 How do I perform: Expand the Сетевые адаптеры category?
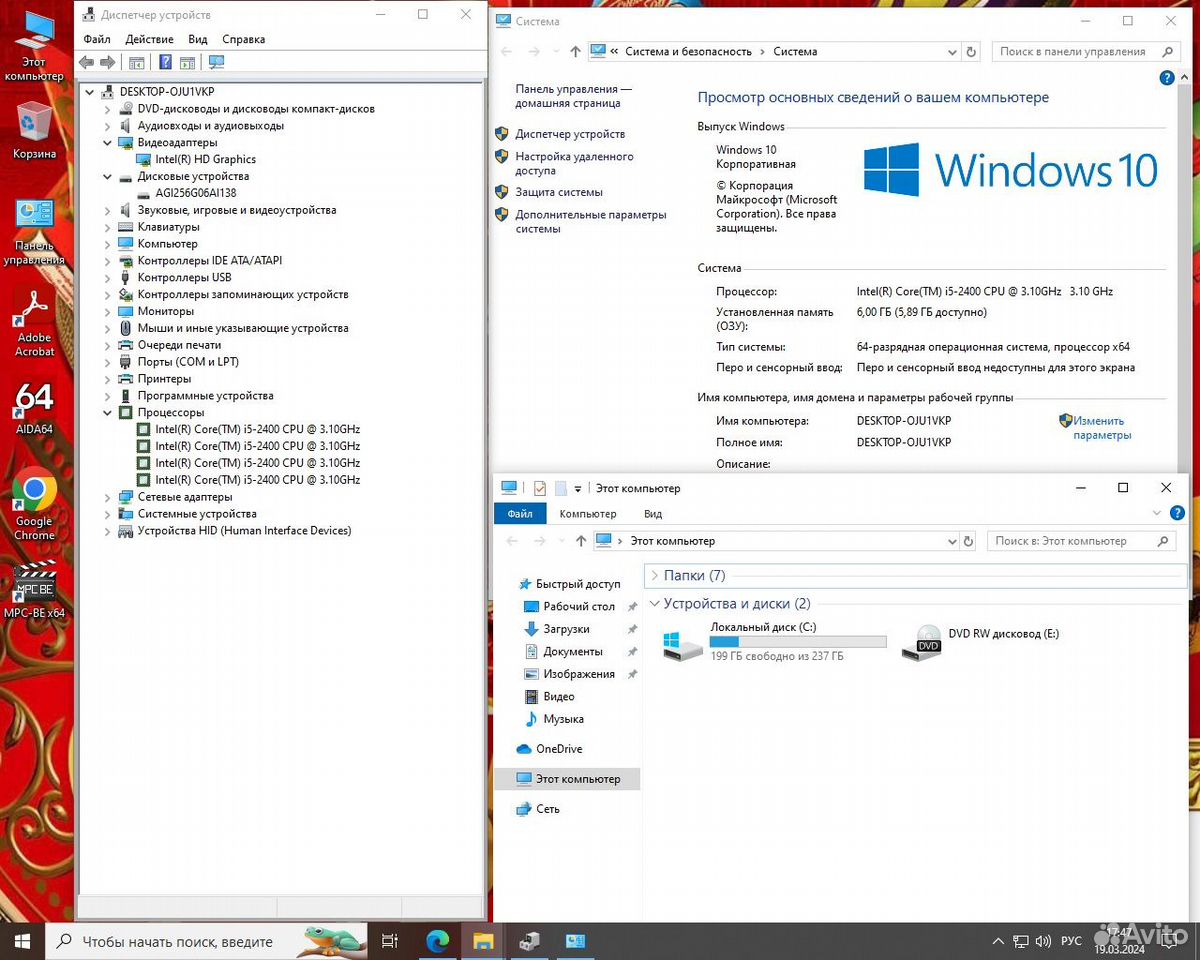pos(108,497)
